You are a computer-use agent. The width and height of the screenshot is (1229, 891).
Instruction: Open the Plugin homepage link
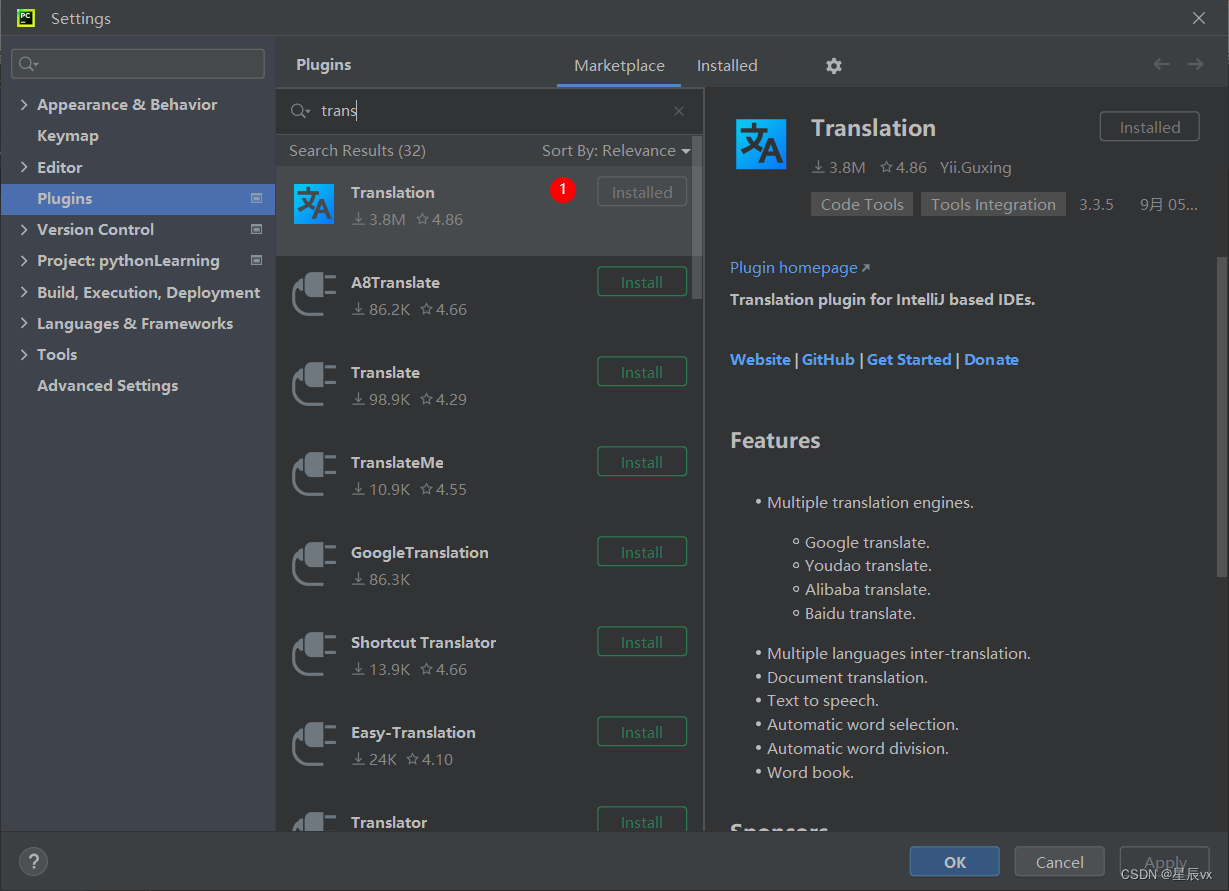[x=800, y=267]
